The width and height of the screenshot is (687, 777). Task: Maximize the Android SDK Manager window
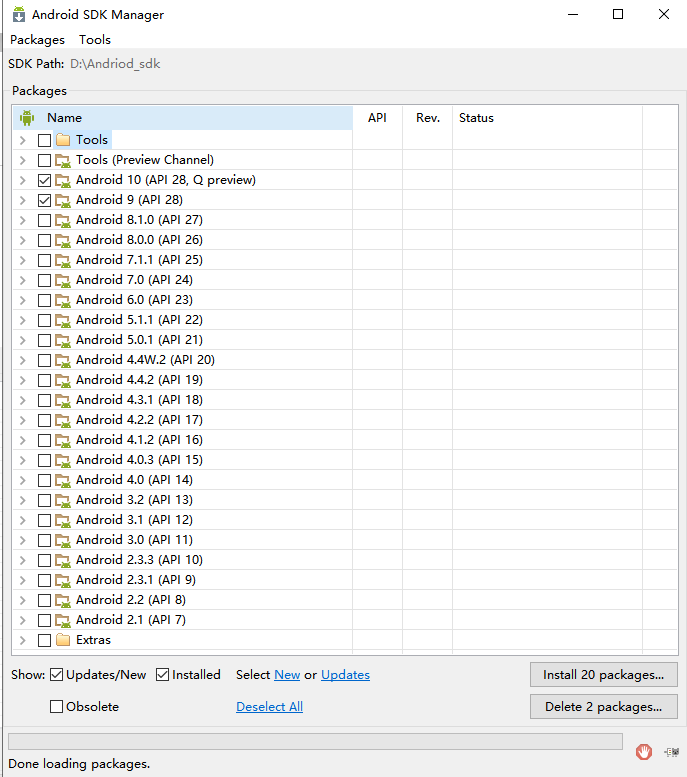(x=618, y=14)
